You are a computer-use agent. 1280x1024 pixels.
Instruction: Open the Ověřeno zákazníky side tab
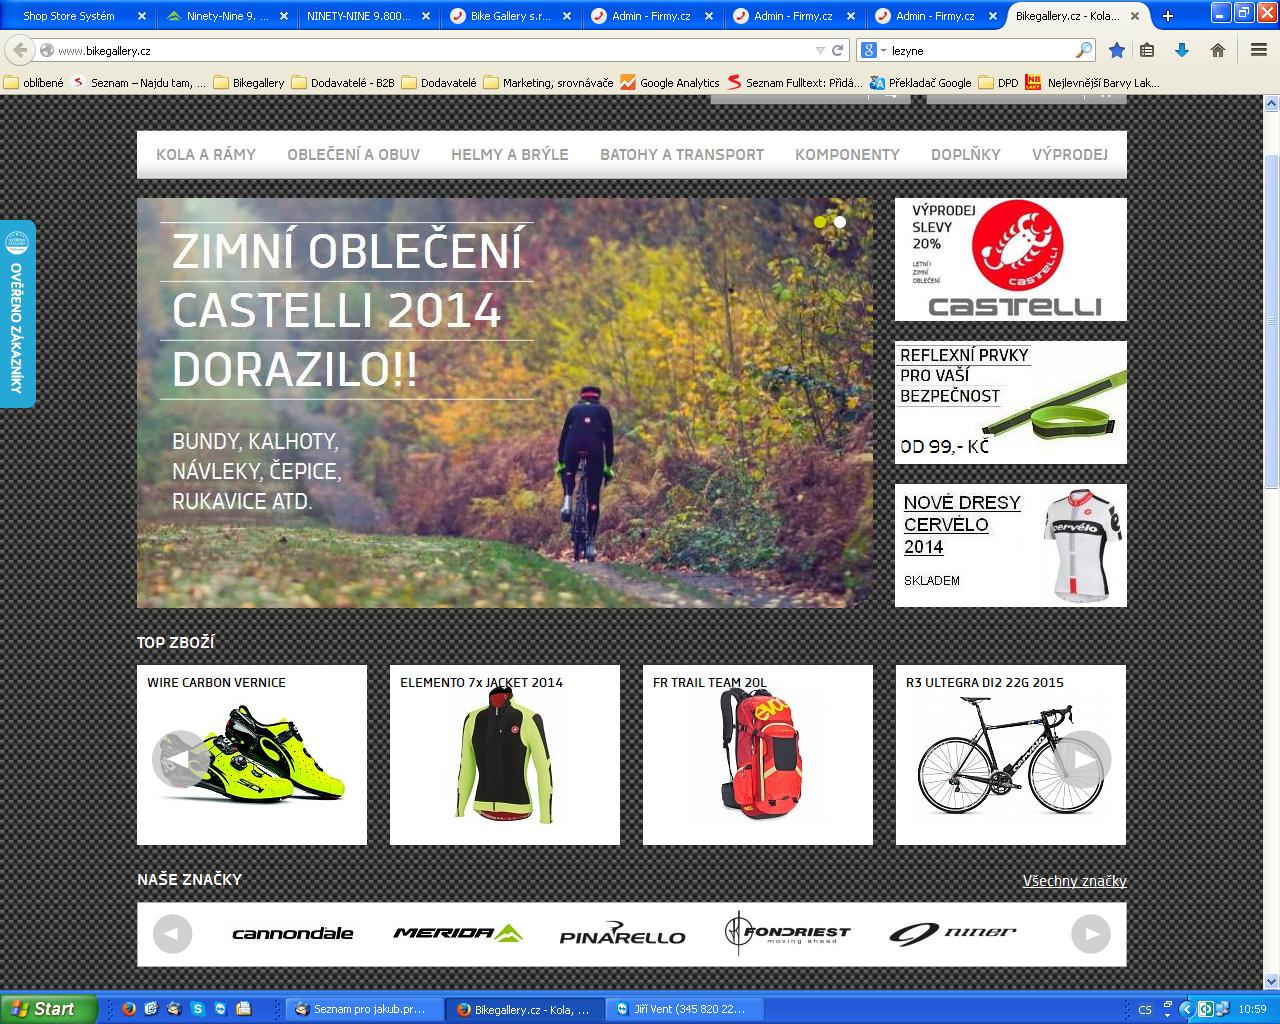(17, 313)
